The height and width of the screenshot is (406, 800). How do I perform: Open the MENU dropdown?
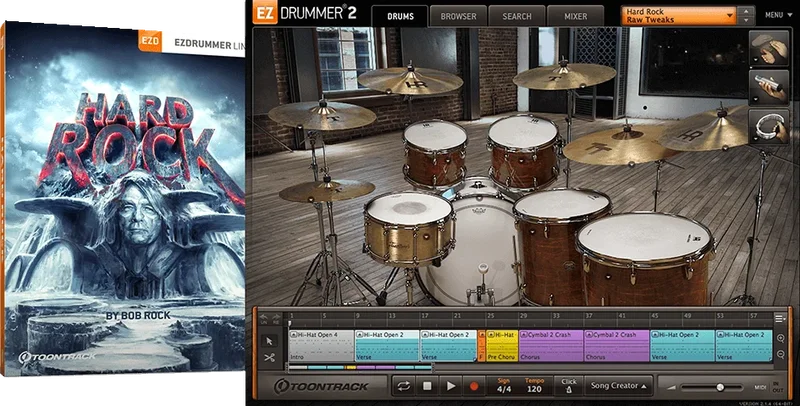778,15
